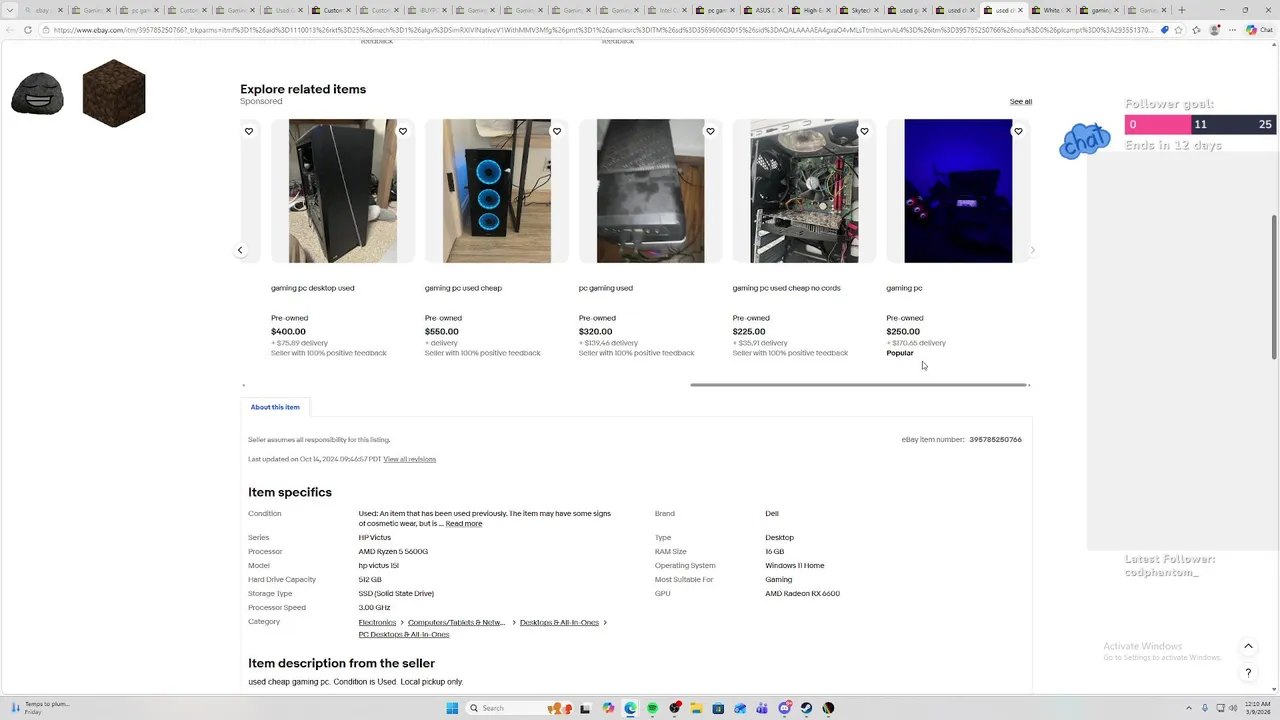This screenshot has height=720, width=1280.
Task: Open the 'no cords' PC interior image
Action: [804, 191]
